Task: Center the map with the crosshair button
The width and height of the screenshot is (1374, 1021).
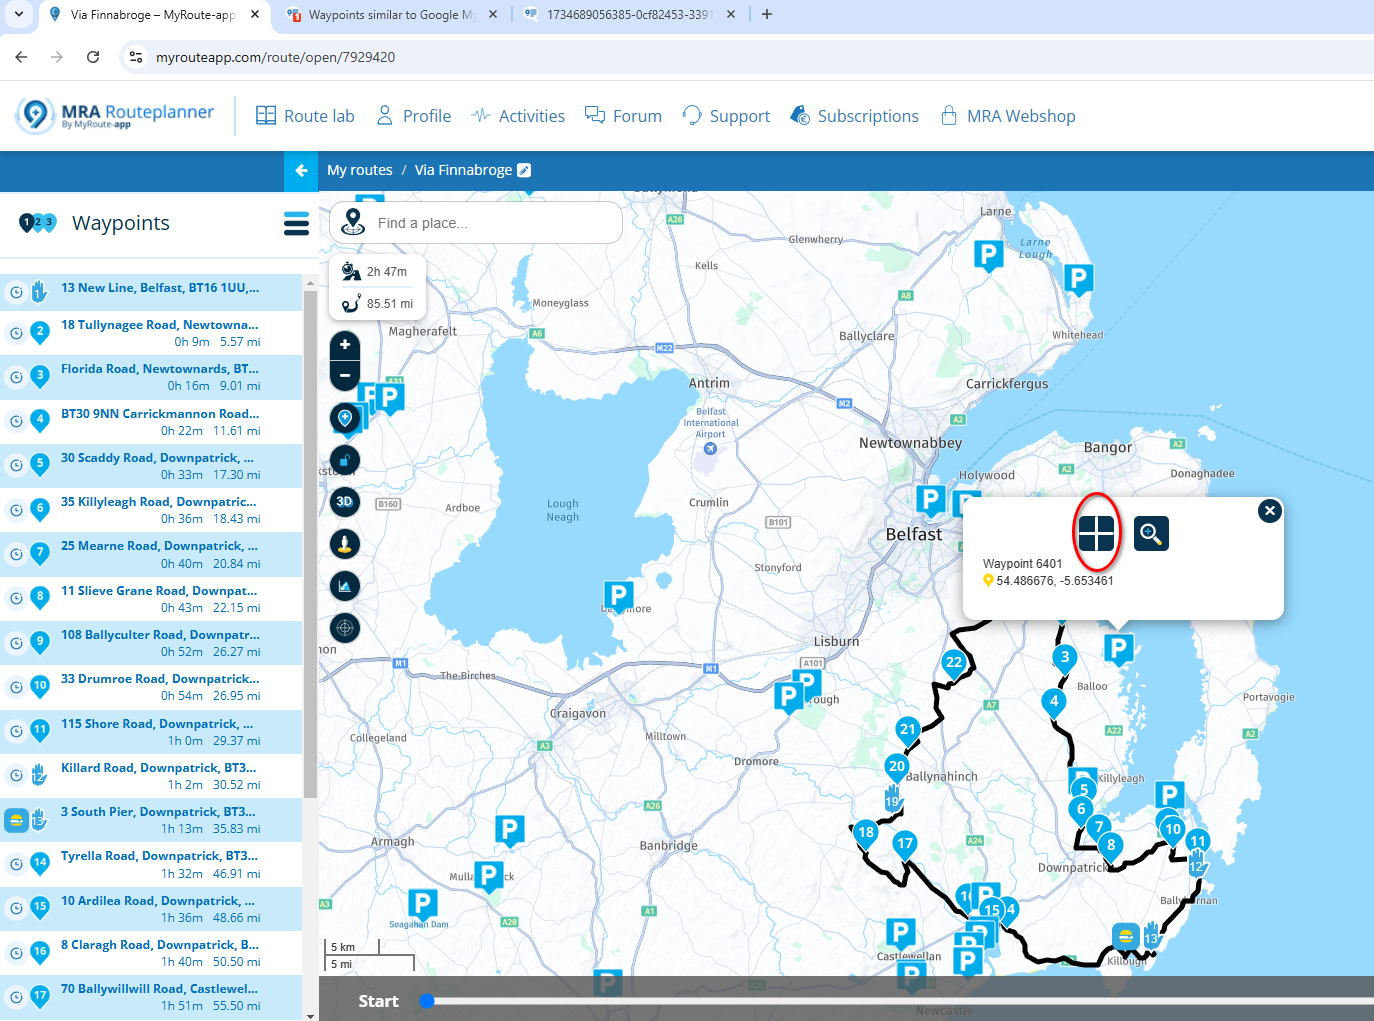Action: (x=345, y=628)
